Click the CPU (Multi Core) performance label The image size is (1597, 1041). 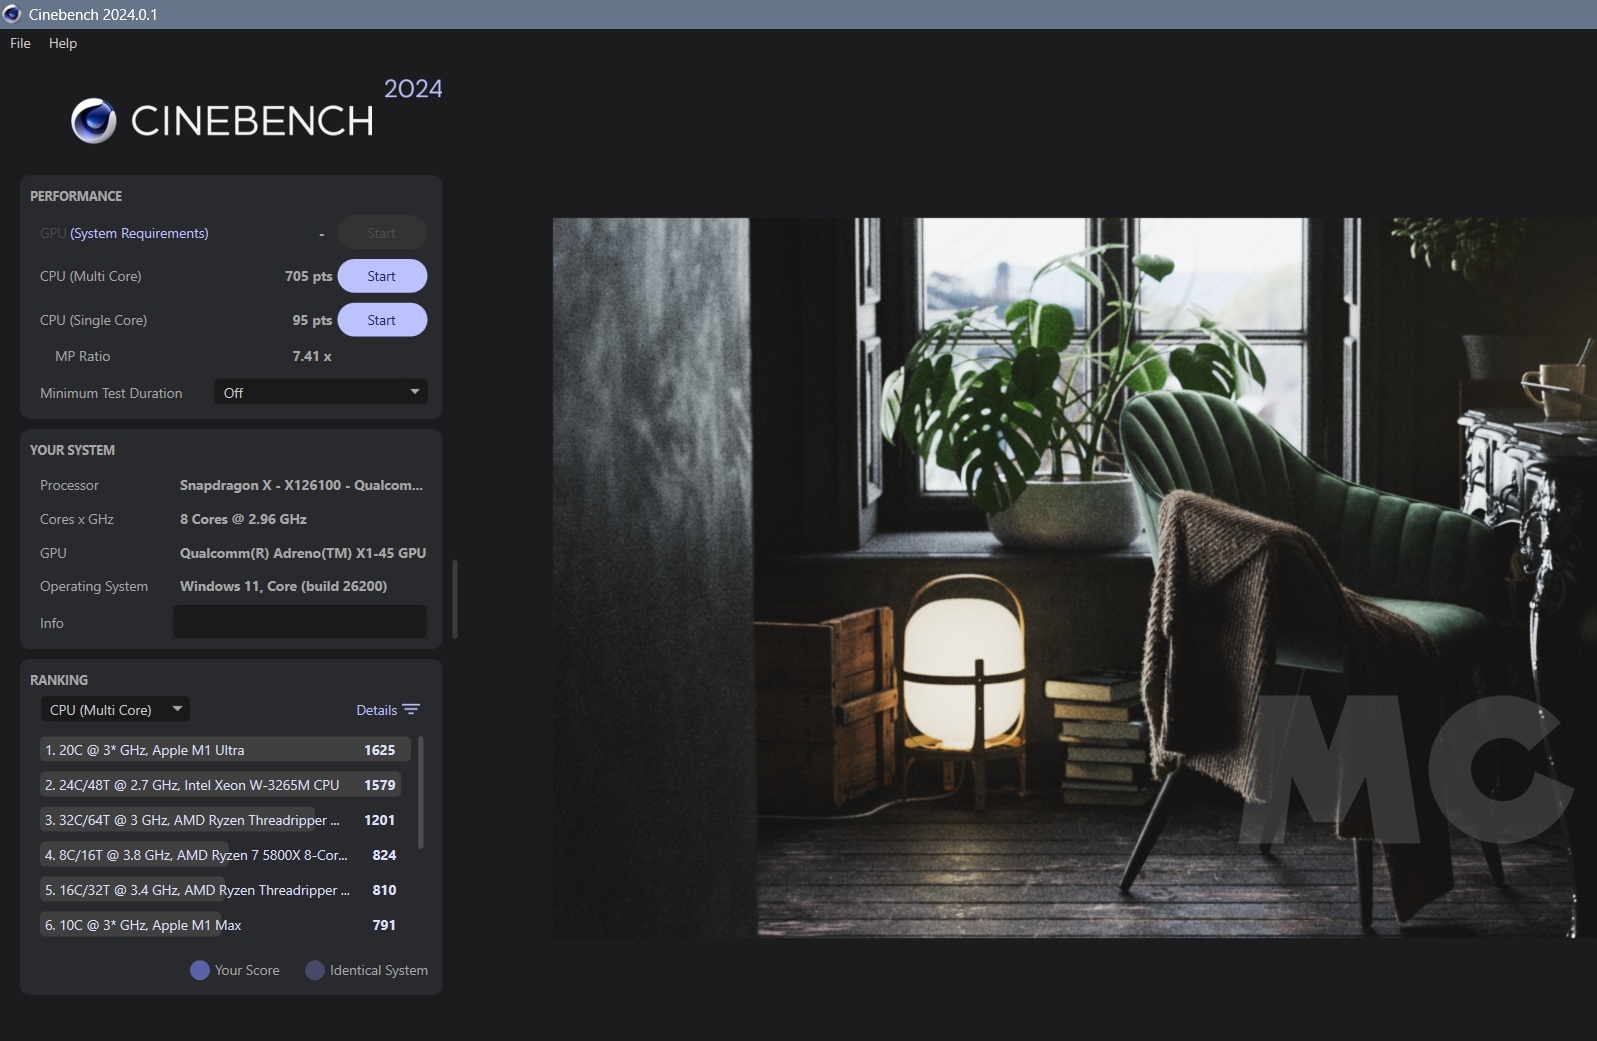tap(90, 276)
